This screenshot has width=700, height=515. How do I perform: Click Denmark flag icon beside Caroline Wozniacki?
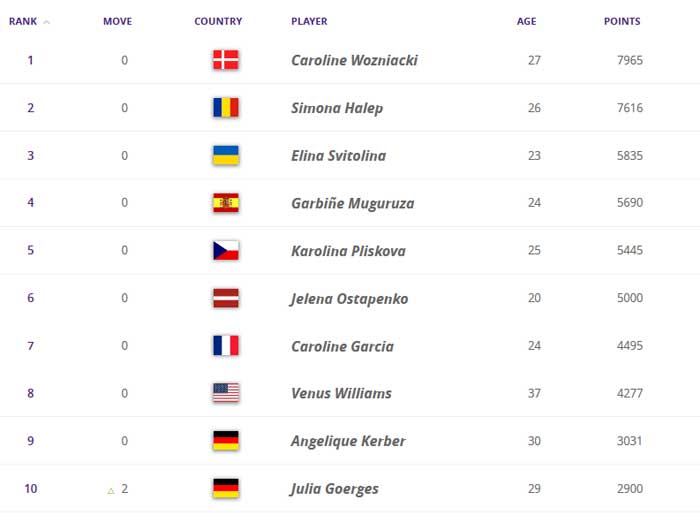coord(225,60)
